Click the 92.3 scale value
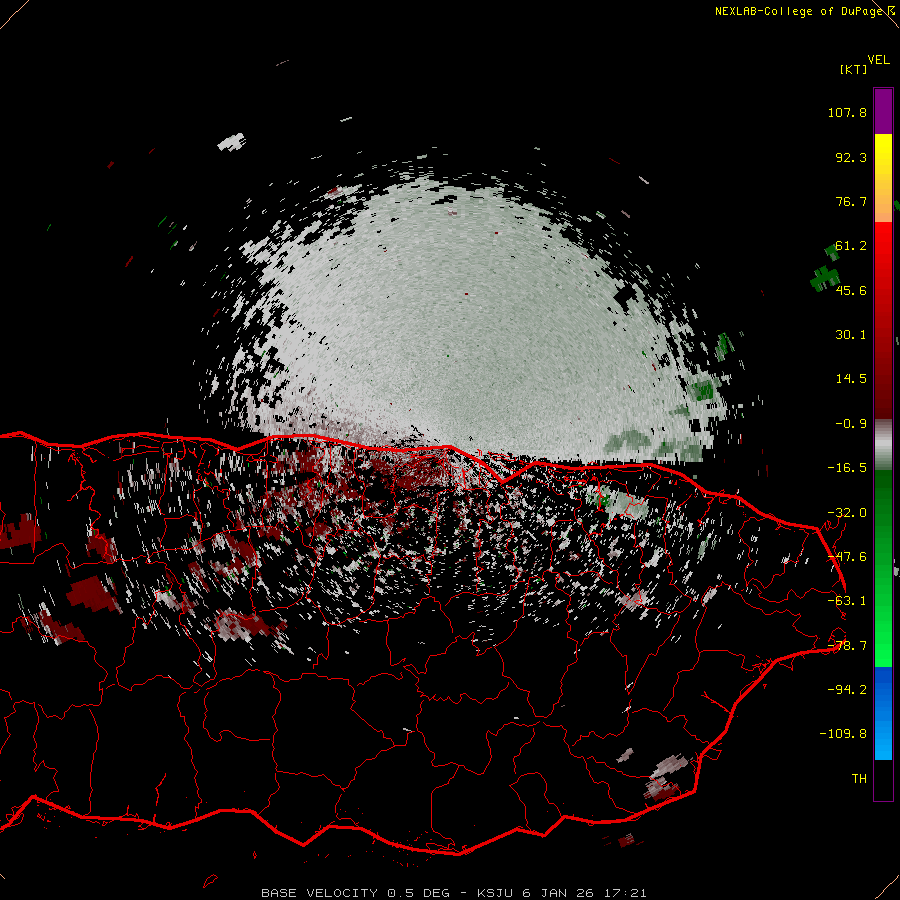Screen dimensions: 900x900 click(851, 157)
